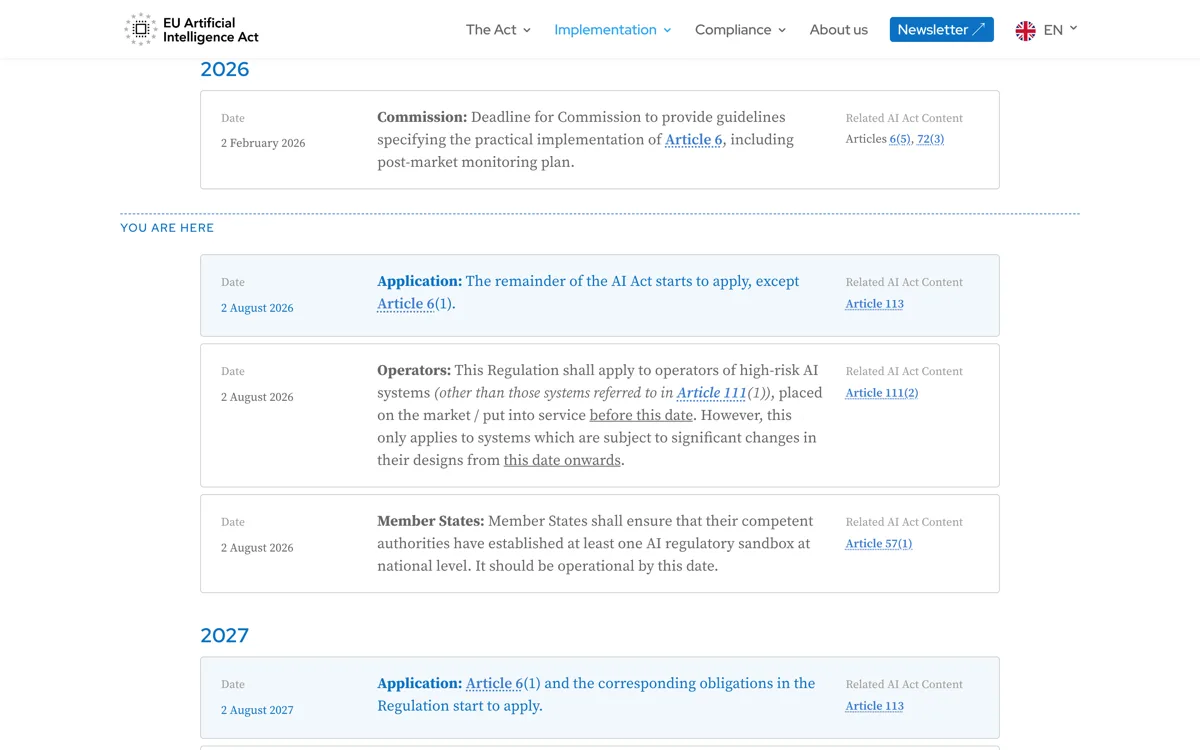
Task: Select the date 2 February 2026
Action: [x=263, y=143]
